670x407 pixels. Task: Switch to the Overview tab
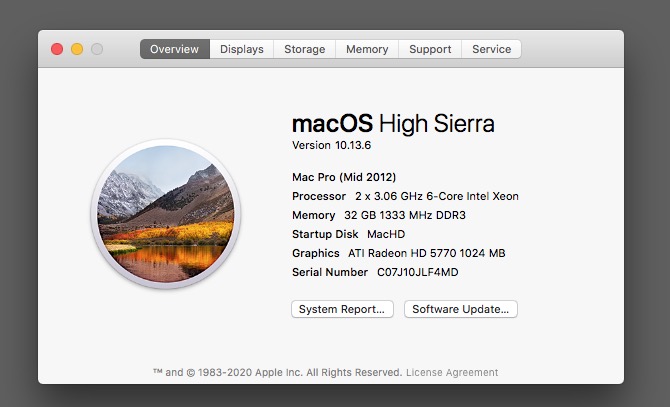[175, 49]
